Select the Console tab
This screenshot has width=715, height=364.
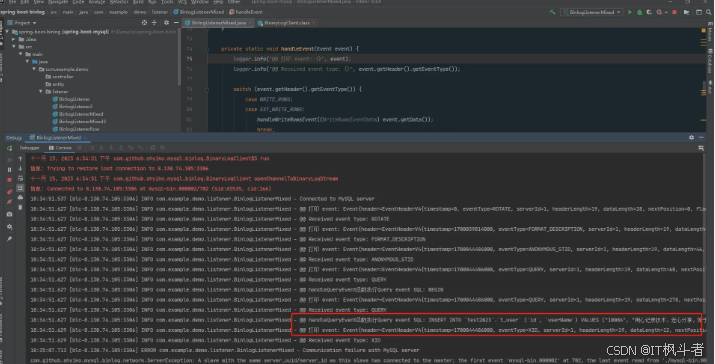click(61, 148)
